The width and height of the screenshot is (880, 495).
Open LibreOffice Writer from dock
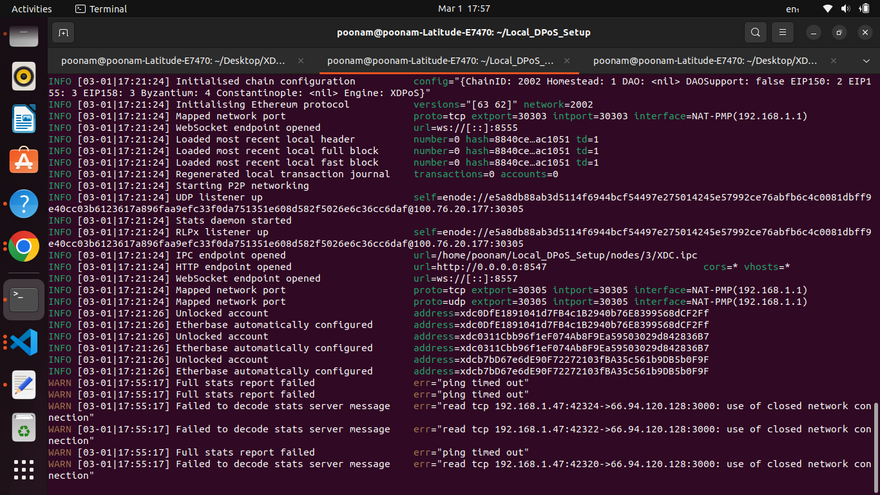point(24,119)
